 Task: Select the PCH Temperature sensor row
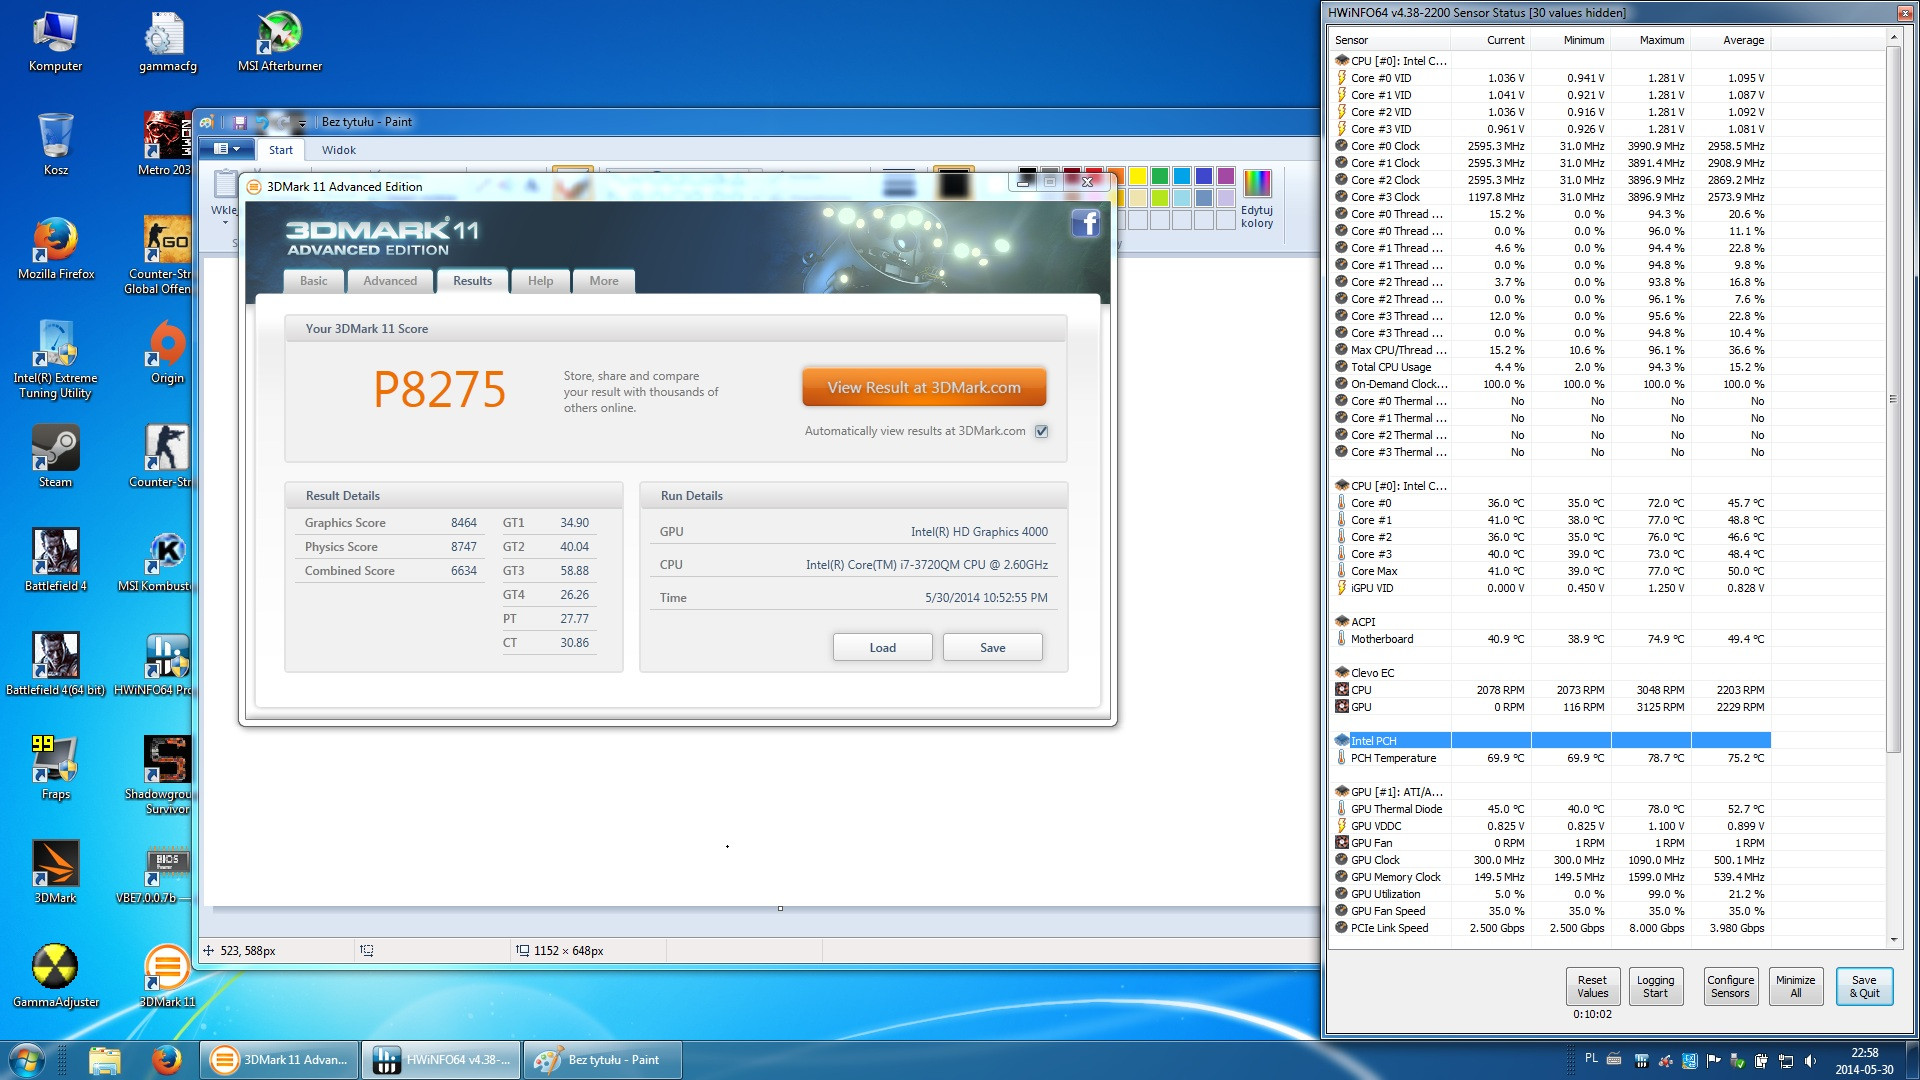pyautogui.click(x=1552, y=758)
